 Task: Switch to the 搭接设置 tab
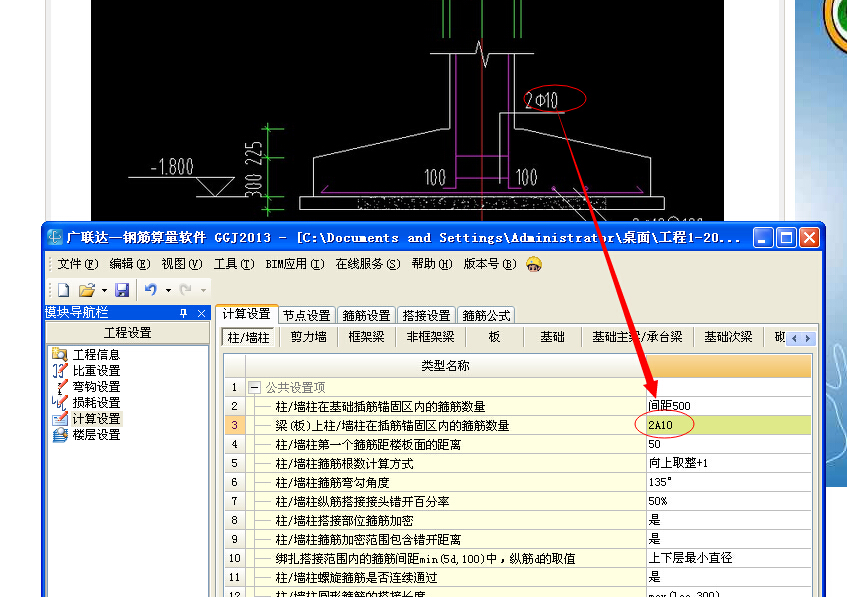pos(426,315)
